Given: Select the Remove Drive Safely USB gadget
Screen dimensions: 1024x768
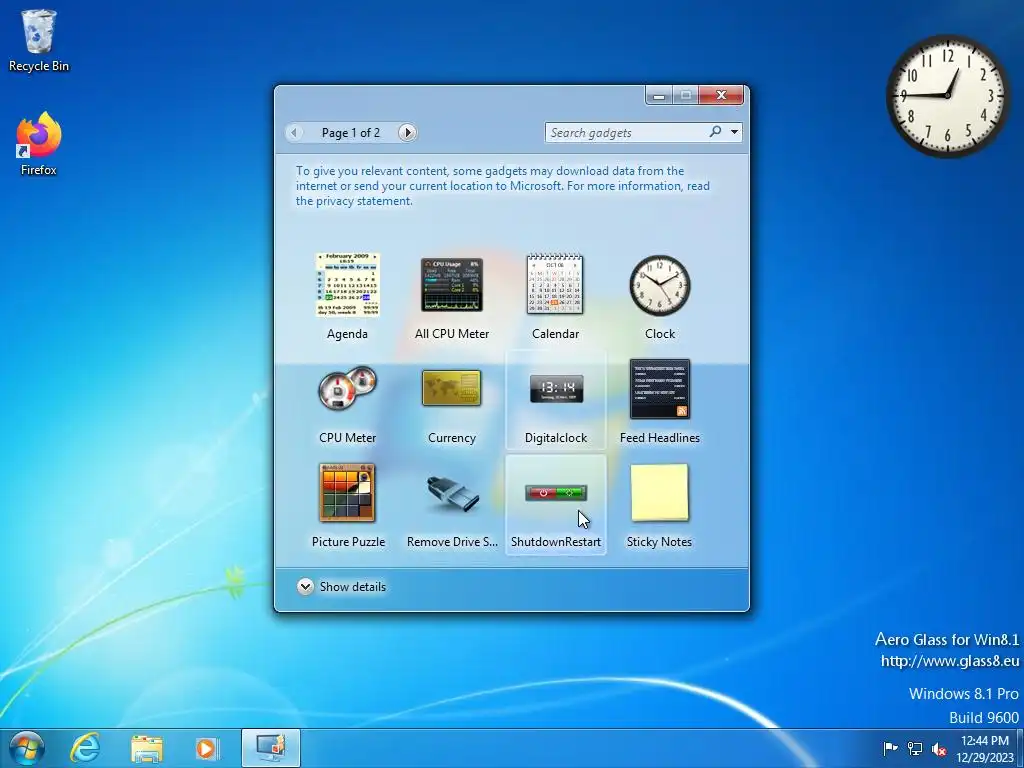Looking at the screenshot, I should tap(452, 493).
